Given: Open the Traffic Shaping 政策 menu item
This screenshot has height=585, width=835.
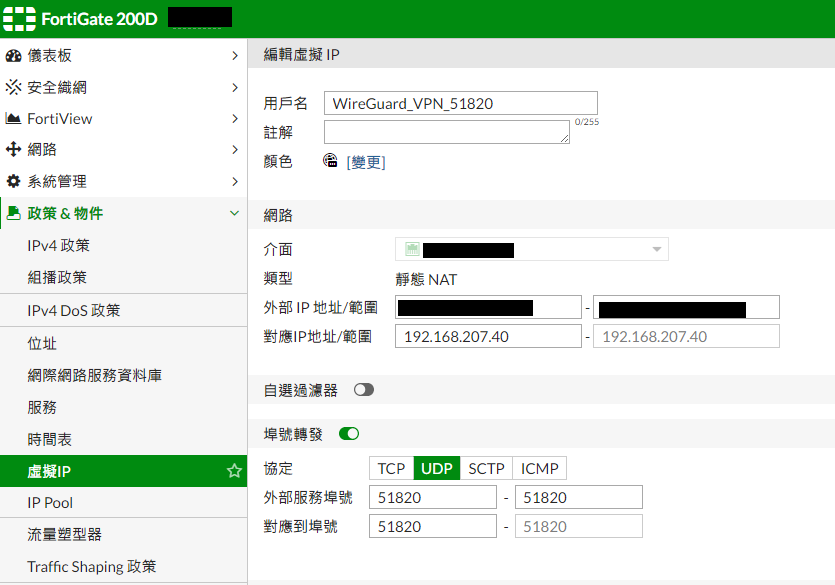Looking at the screenshot, I should (x=124, y=566).
